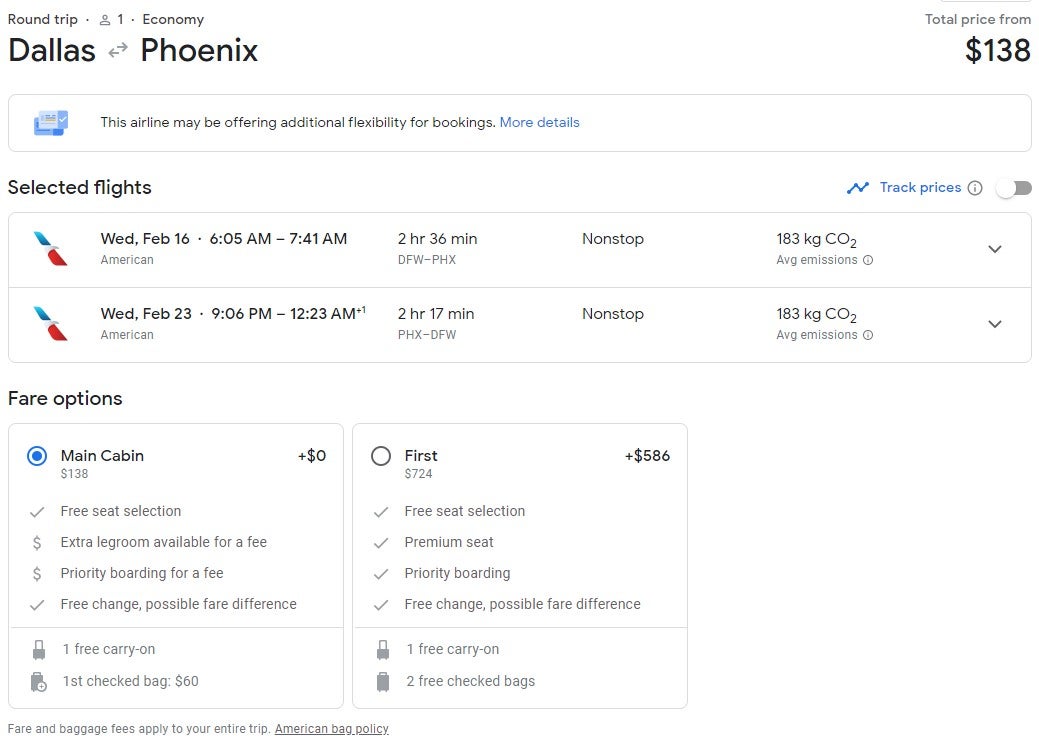Click the American Airlines logo on the Feb 23 flight
1039x745 pixels.
tap(52, 323)
